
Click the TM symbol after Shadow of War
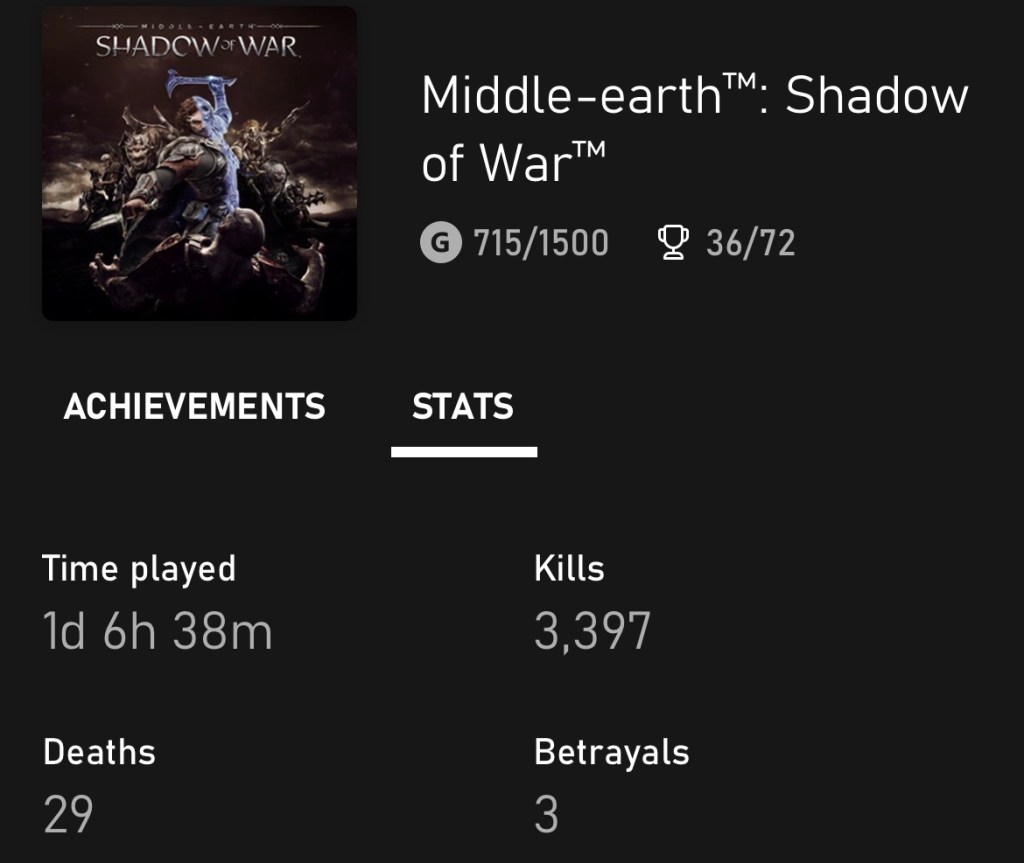[x=590, y=148]
